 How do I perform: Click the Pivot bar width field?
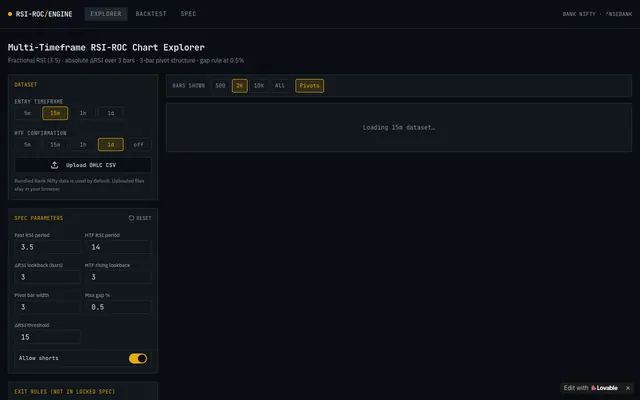point(48,307)
